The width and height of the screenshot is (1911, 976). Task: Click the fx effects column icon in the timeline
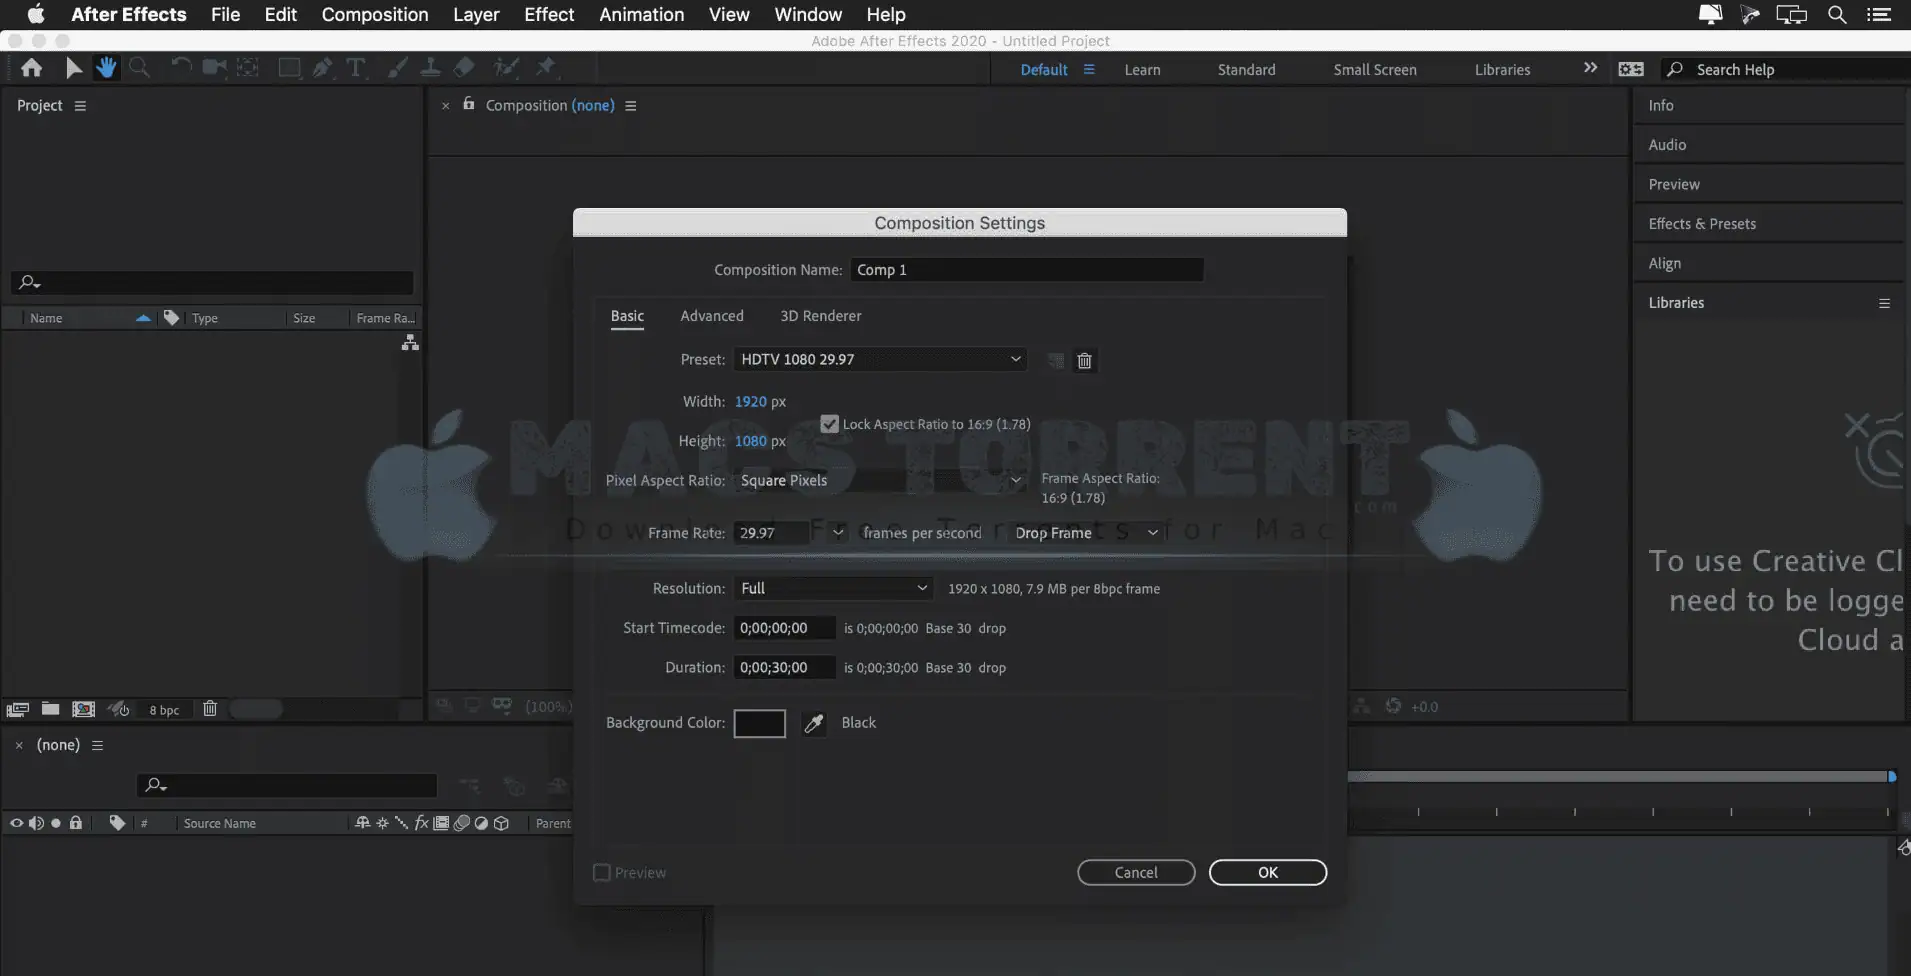coord(421,823)
